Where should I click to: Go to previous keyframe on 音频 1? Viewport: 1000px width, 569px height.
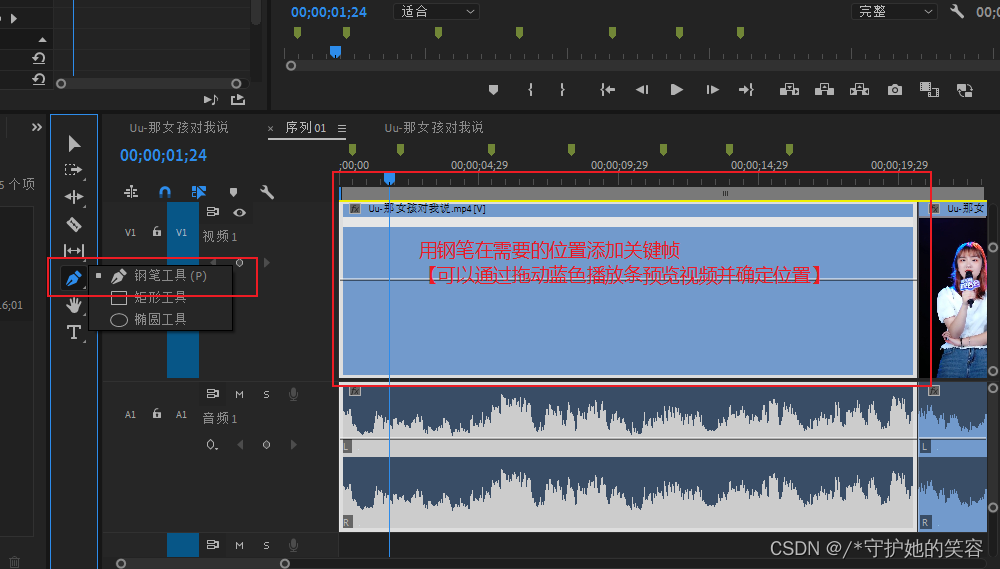[x=240, y=445]
